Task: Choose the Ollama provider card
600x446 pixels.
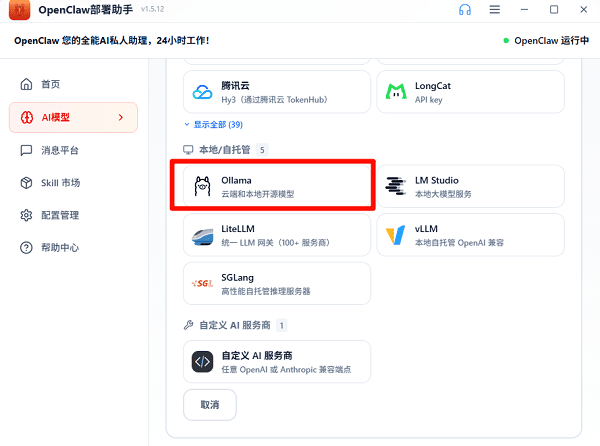Action: pyautogui.click(x=277, y=186)
